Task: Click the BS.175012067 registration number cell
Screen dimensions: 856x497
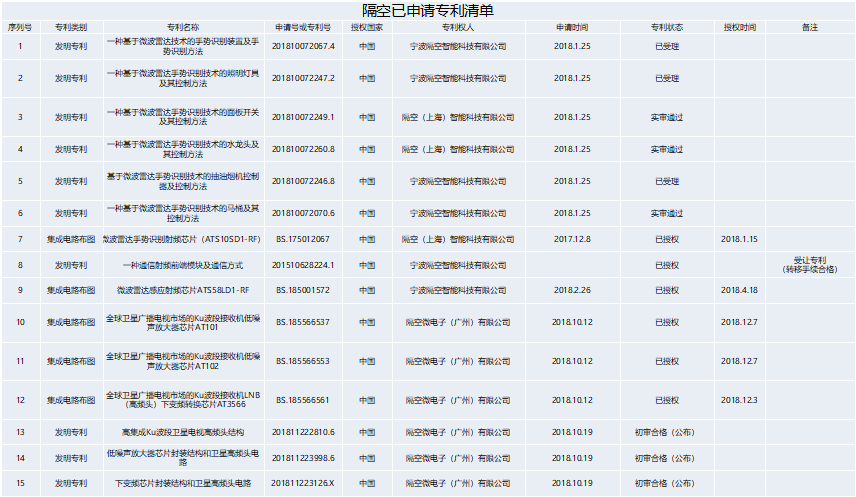Action: click(303, 240)
